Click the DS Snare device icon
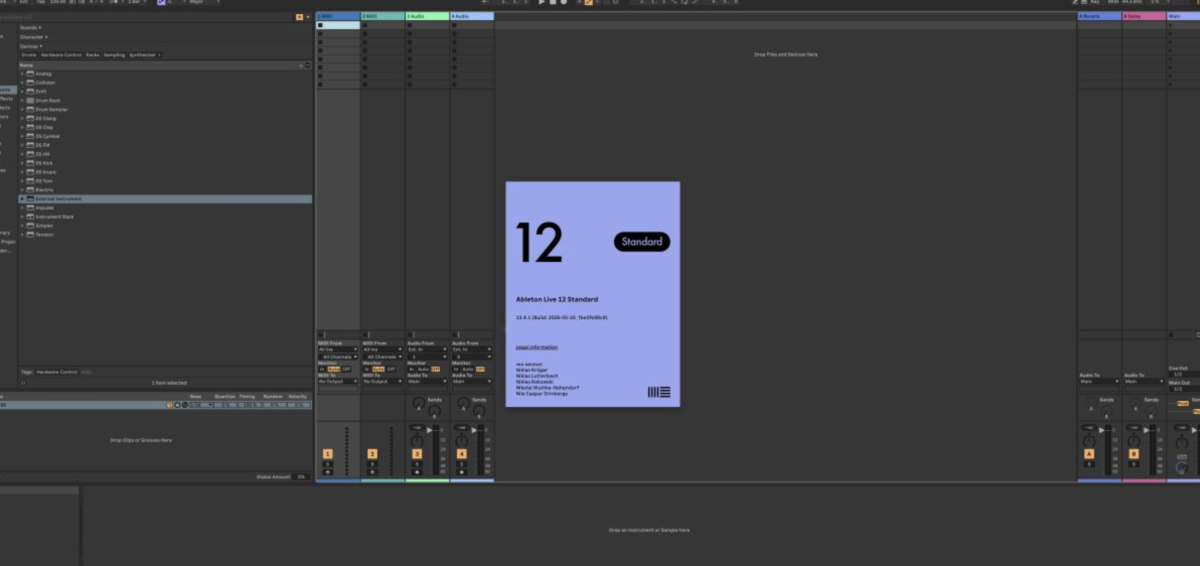1200x566 pixels. [30, 172]
